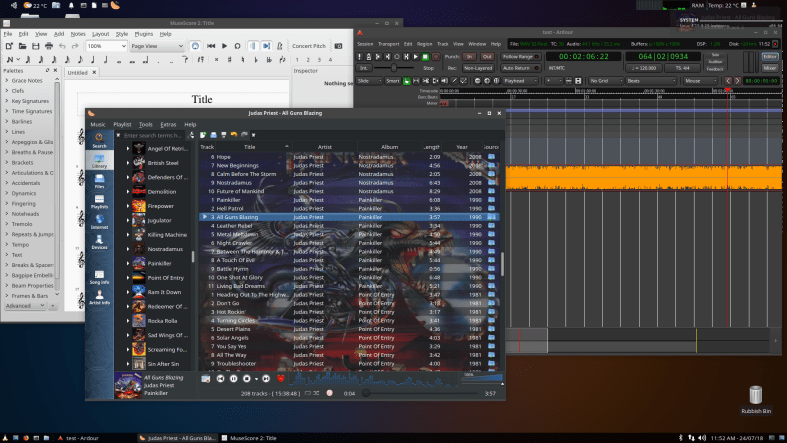Click the track seek slider in player
The width and height of the screenshot is (787, 443).
420,393
